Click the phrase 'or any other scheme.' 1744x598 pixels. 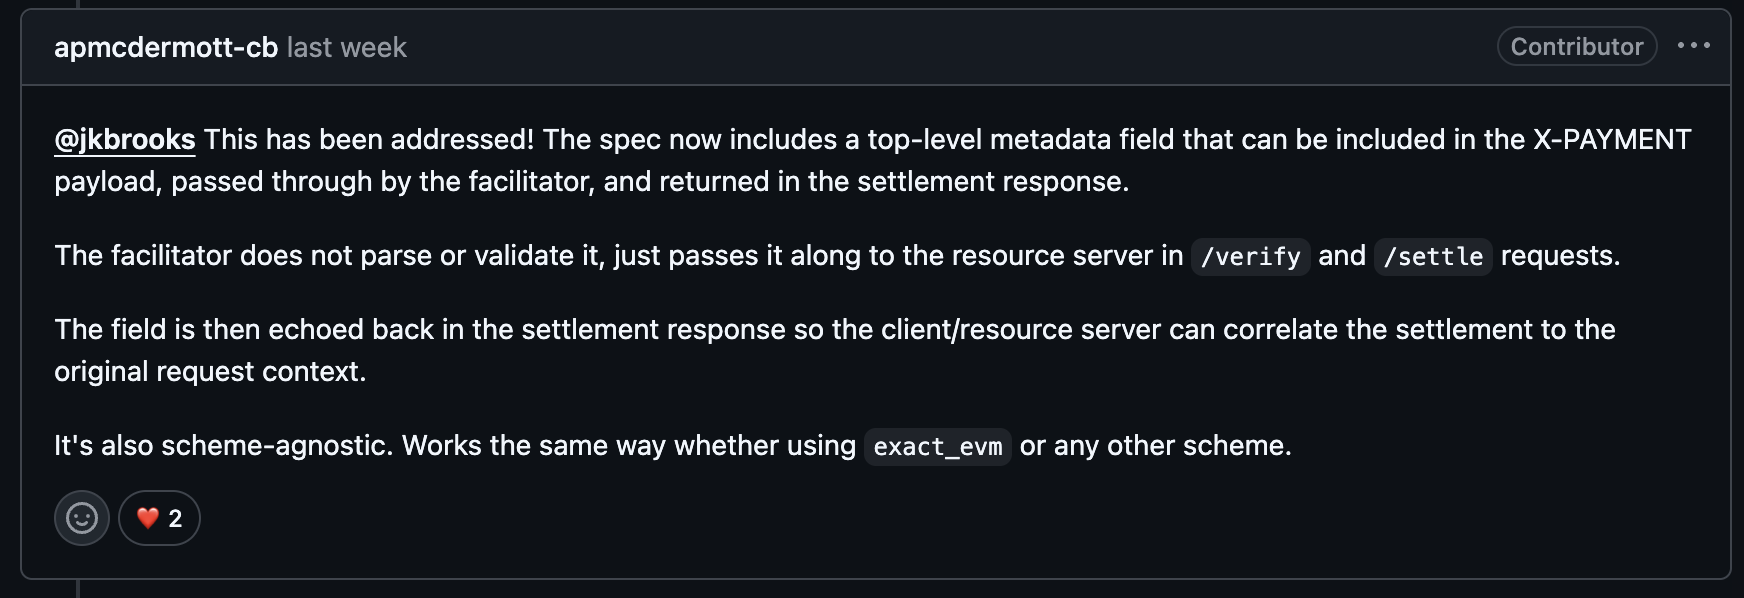coord(1155,446)
